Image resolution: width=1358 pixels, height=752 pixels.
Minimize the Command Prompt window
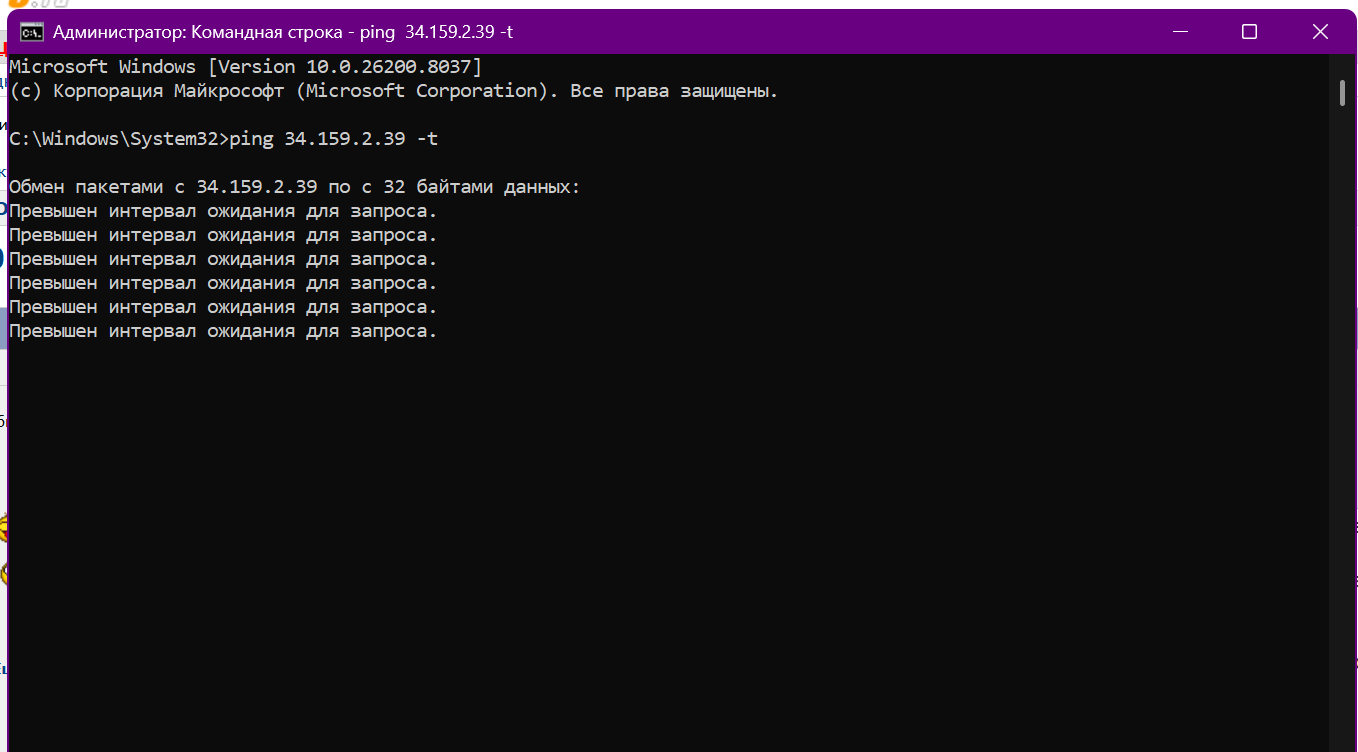click(1179, 32)
